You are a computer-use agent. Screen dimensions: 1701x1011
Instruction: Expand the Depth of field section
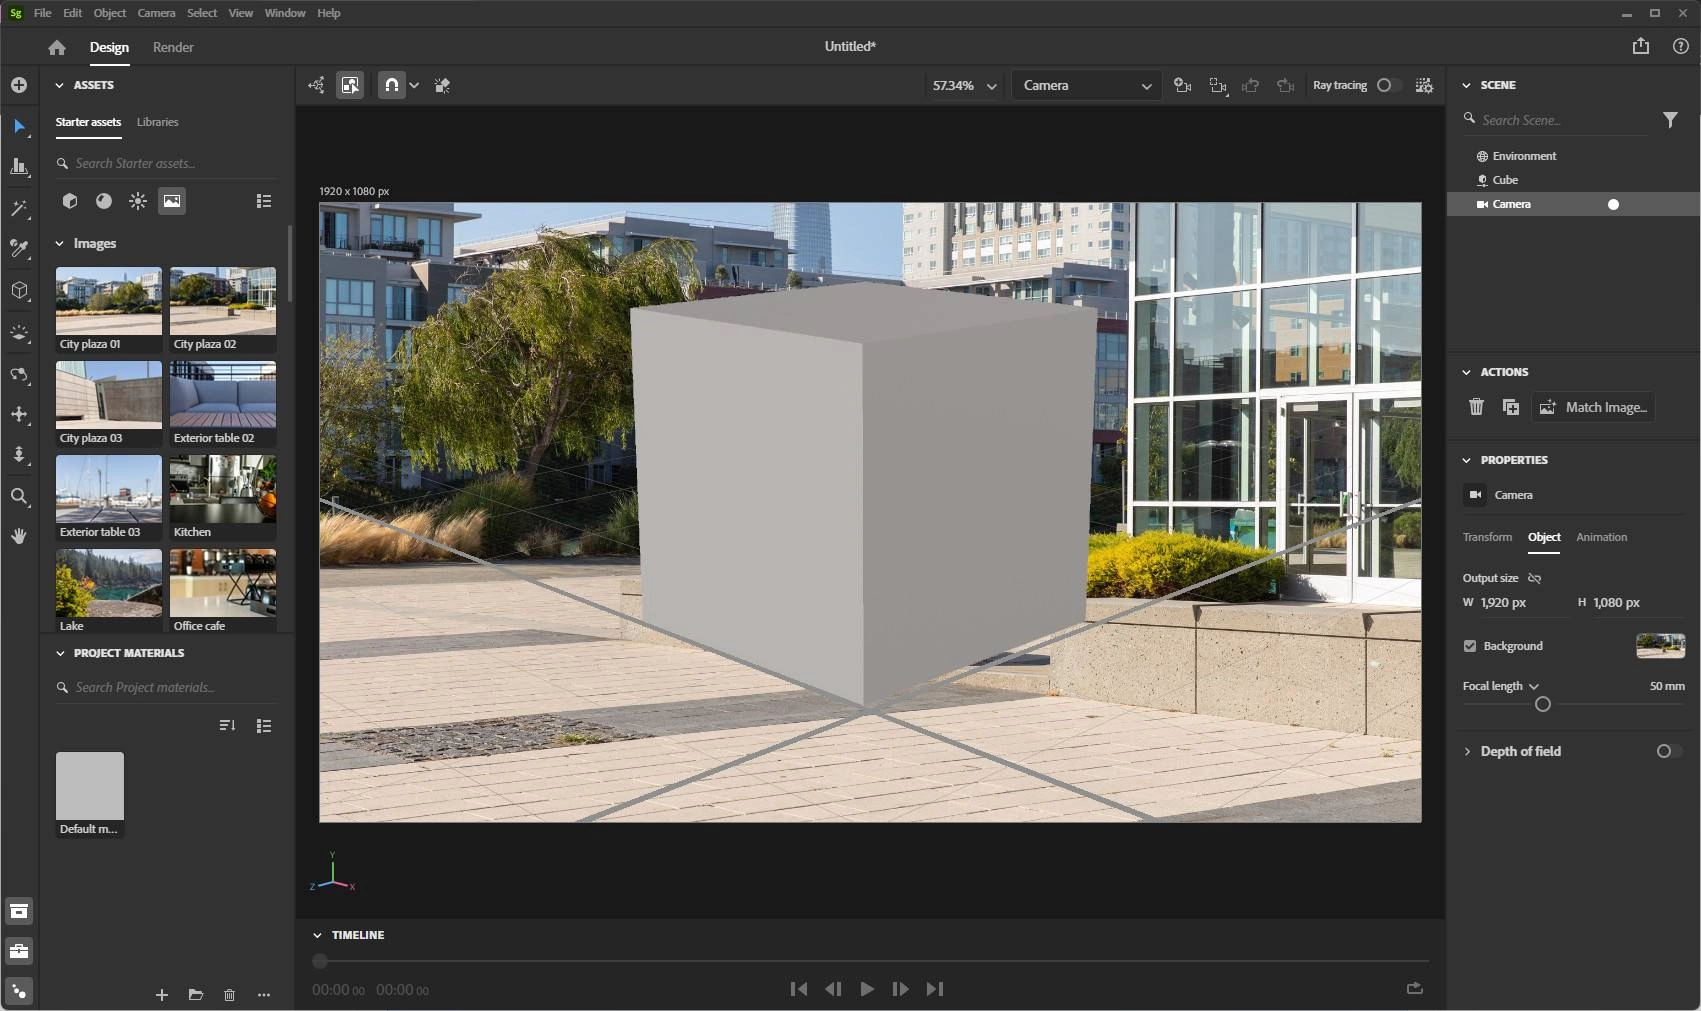pos(1467,751)
